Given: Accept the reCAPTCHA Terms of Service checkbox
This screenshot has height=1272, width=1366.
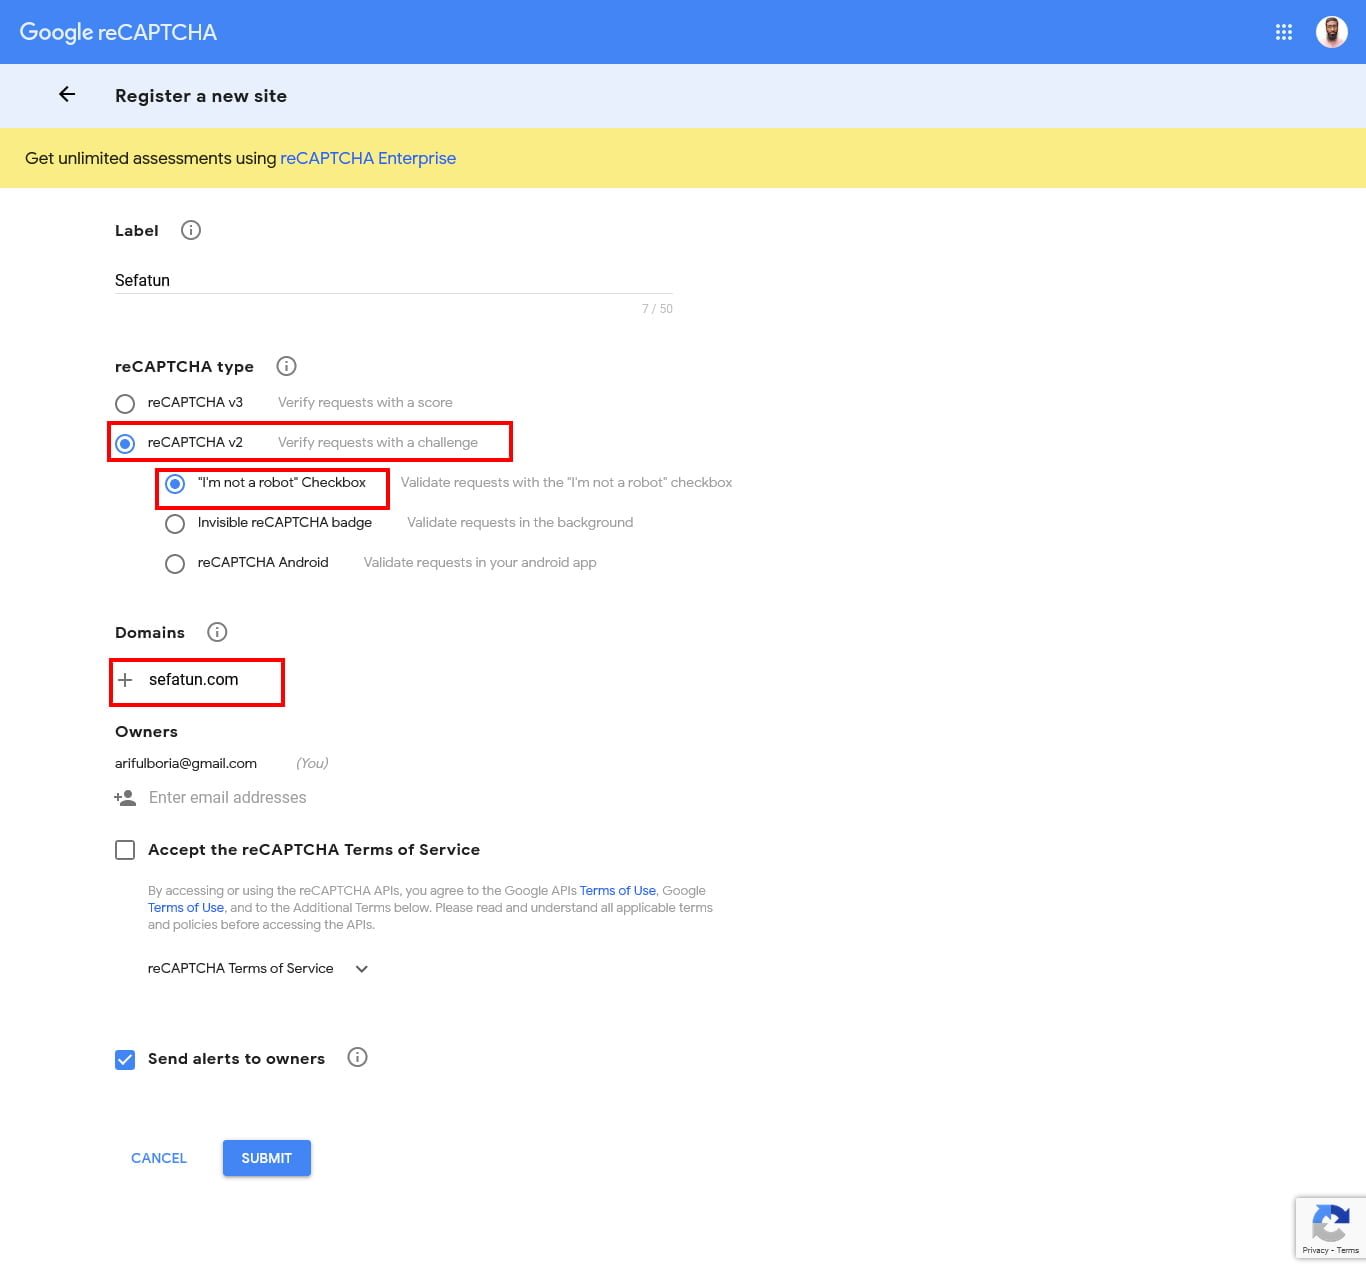Looking at the screenshot, I should click(x=125, y=850).
